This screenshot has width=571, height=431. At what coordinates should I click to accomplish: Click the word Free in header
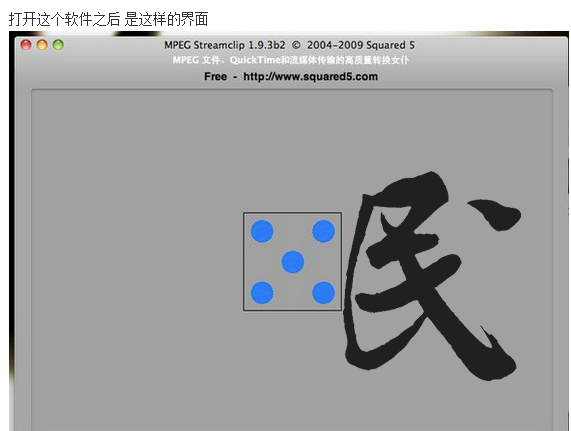[215, 76]
